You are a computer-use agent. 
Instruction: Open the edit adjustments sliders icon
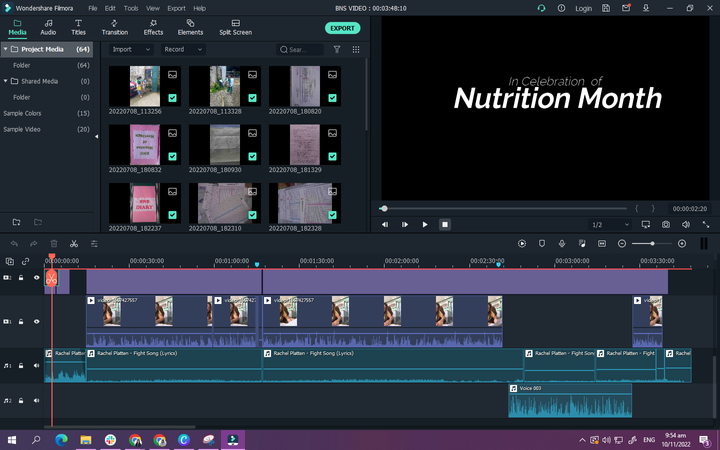94,244
